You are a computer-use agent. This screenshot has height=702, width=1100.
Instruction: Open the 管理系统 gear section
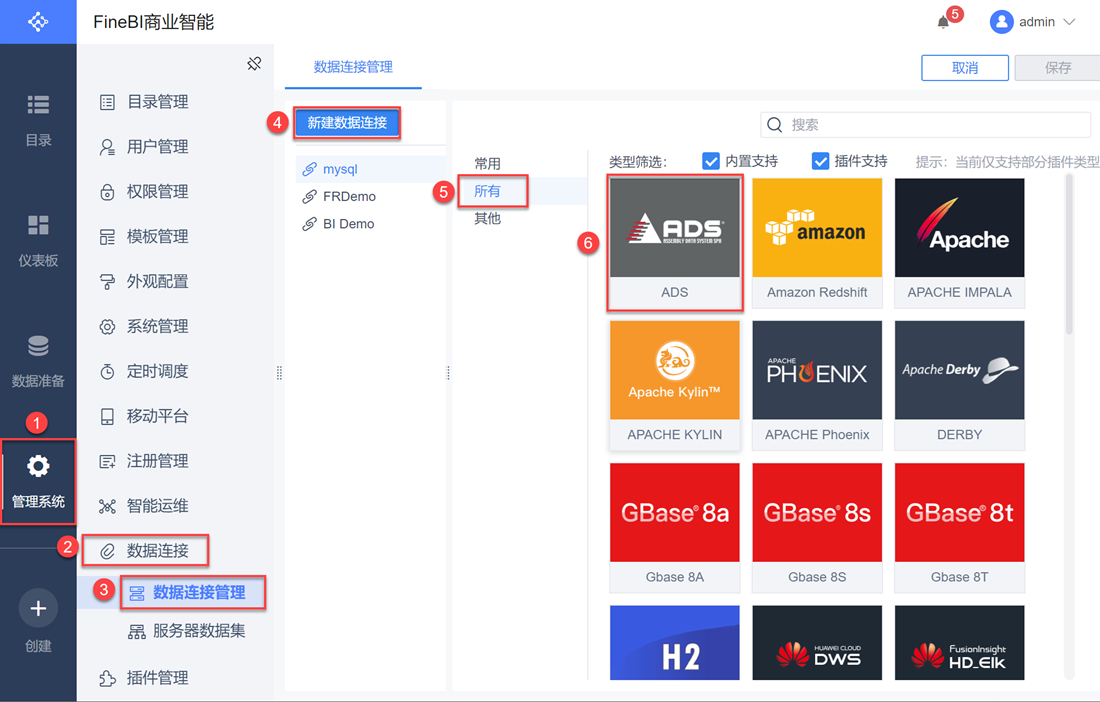[38, 481]
